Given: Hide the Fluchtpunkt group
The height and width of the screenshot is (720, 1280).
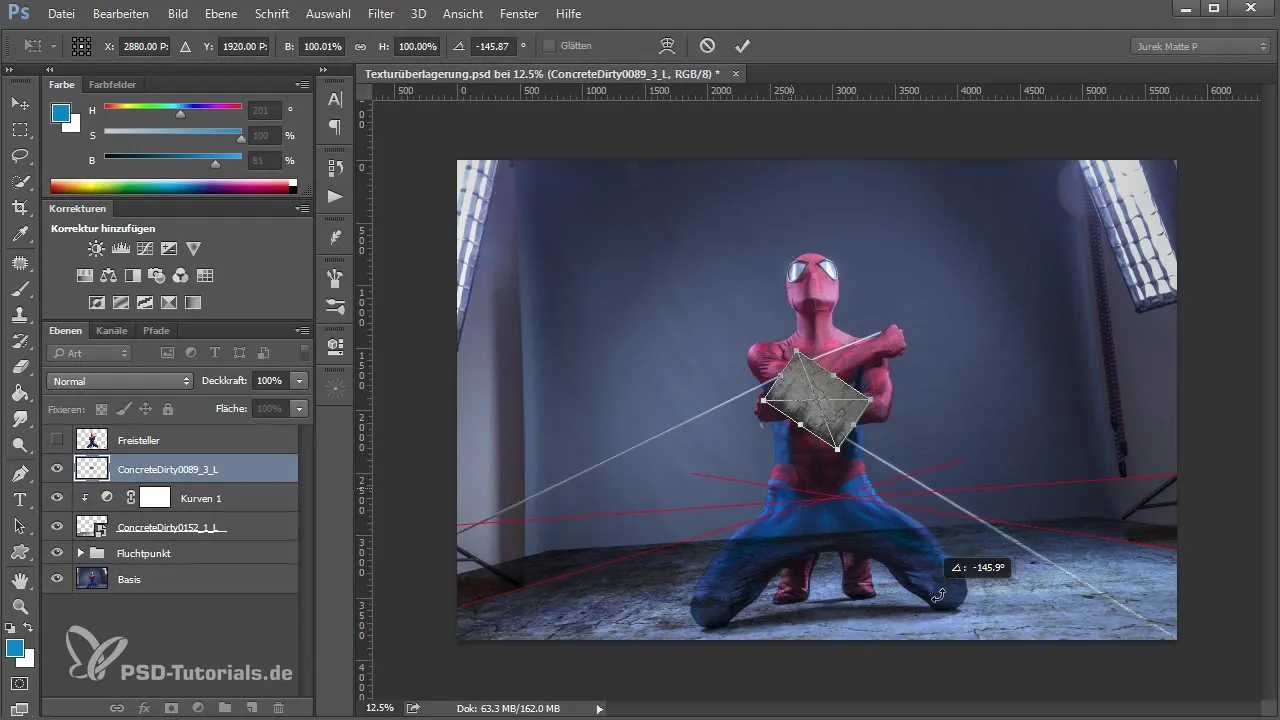Looking at the screenshot, I should 57,552.
